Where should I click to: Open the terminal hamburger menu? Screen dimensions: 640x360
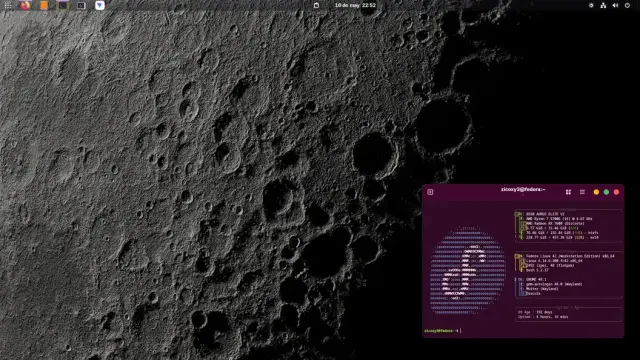tap(582, 192)
